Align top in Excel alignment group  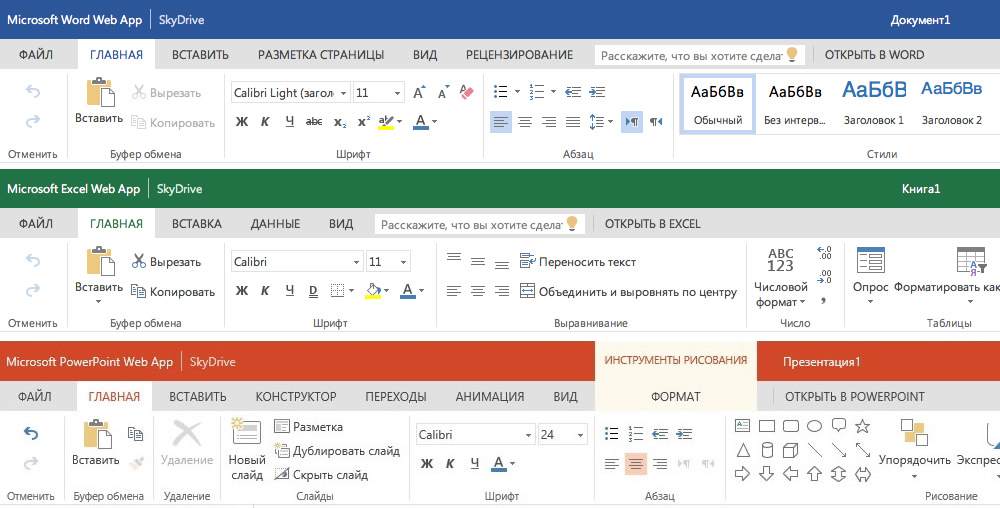(x=454, y=258)
